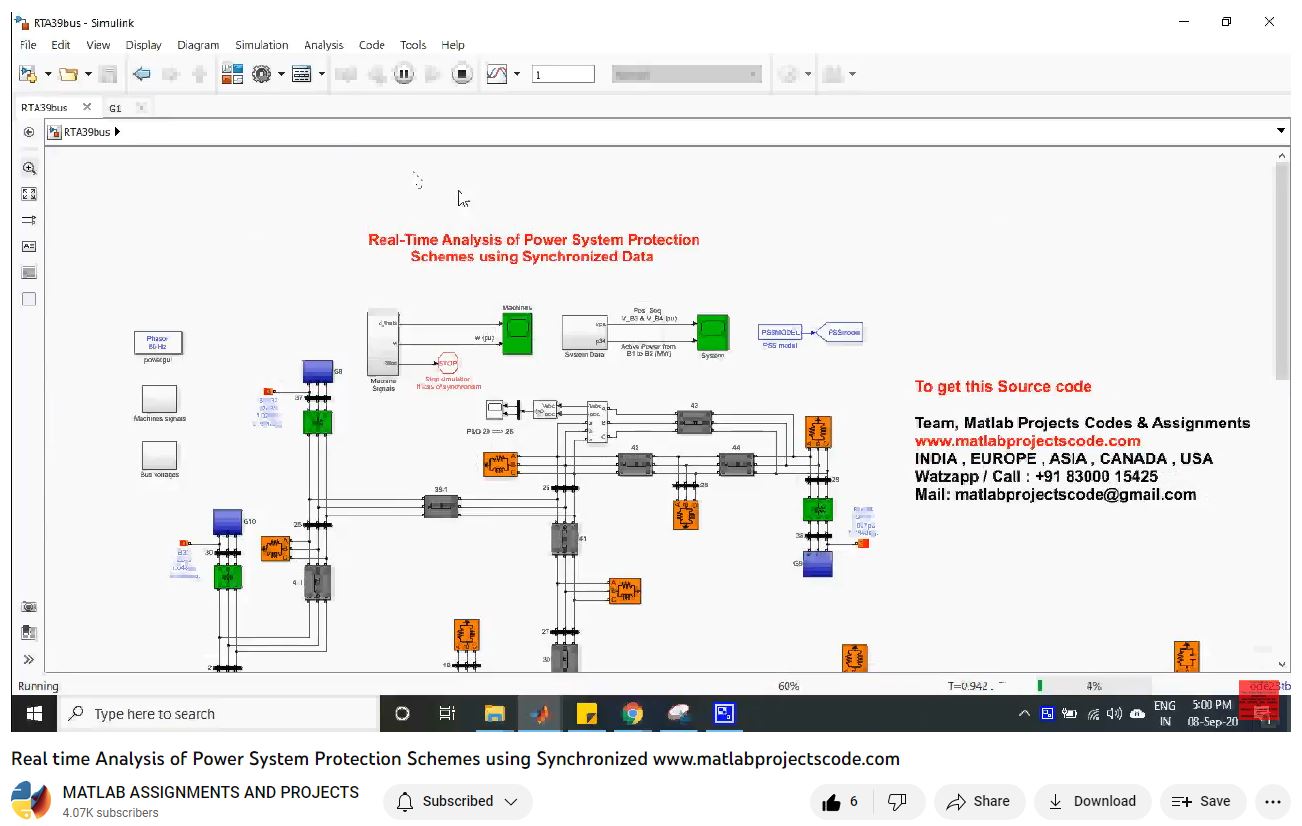Viewport: 1302px width, 826px height.
Task: Open the Simulink Library Browser
Action: [232, 74]
